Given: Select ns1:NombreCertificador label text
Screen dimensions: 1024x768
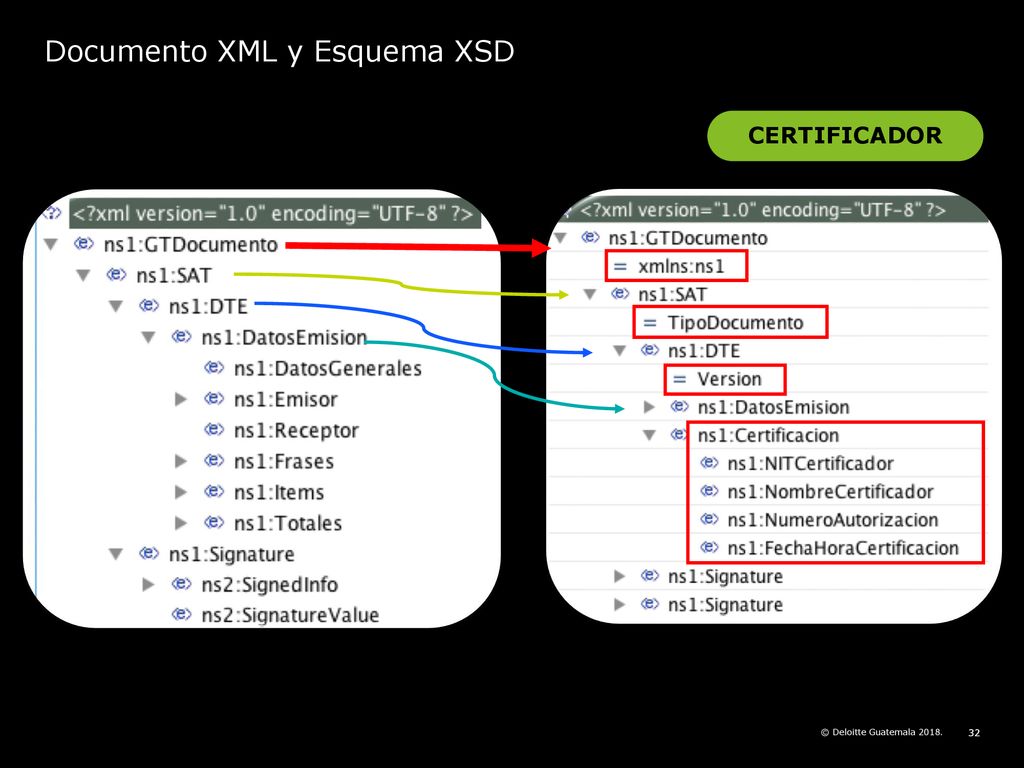Looking at the screenshot, I should click(x=831, y=492).
